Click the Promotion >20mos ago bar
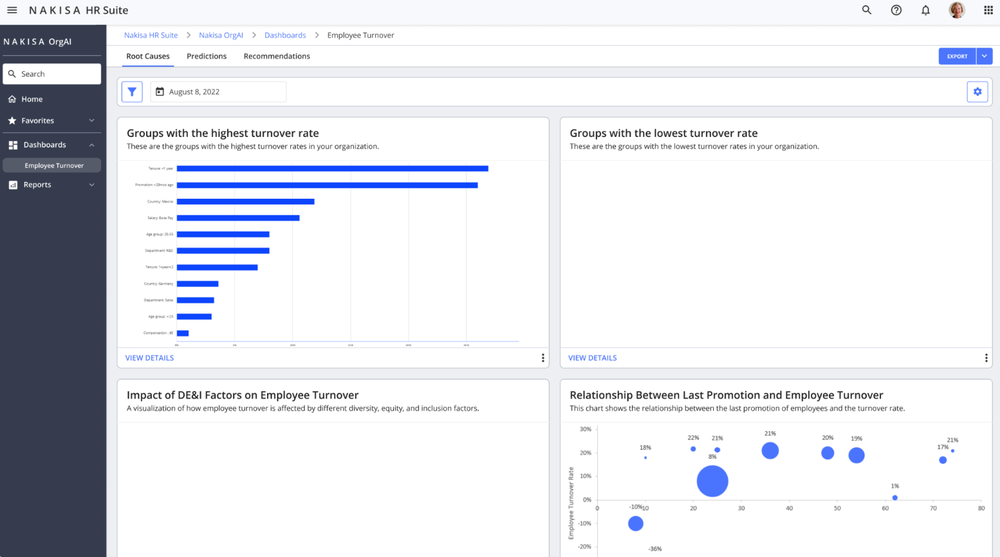Screen dimensions: 1000x557 pyautogui.click(x=327, y=185)
